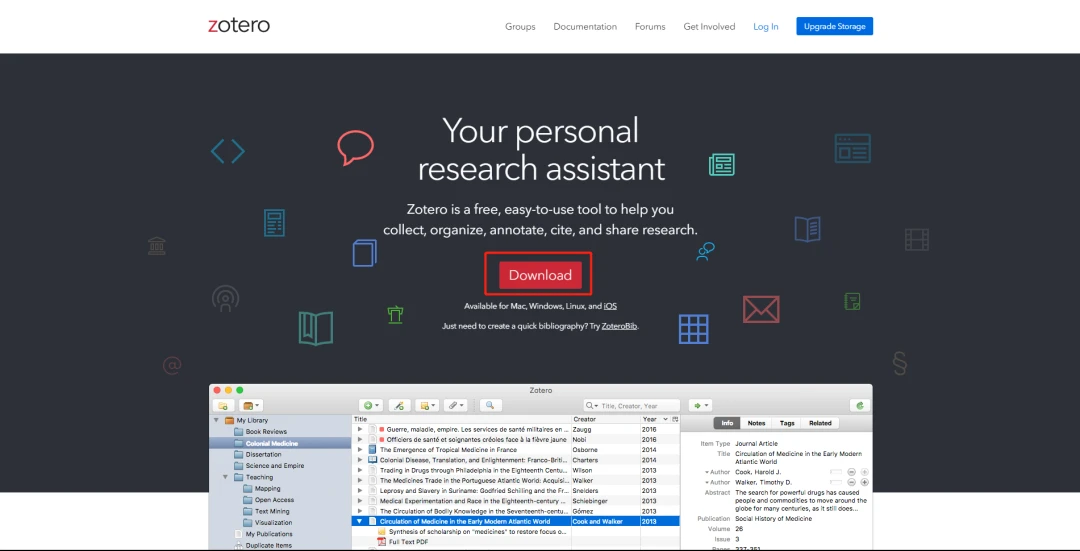Viewport: 1080px width, 551px height.
Task: Select the Mapping subcollection
Action: click(x=267, y=488)
